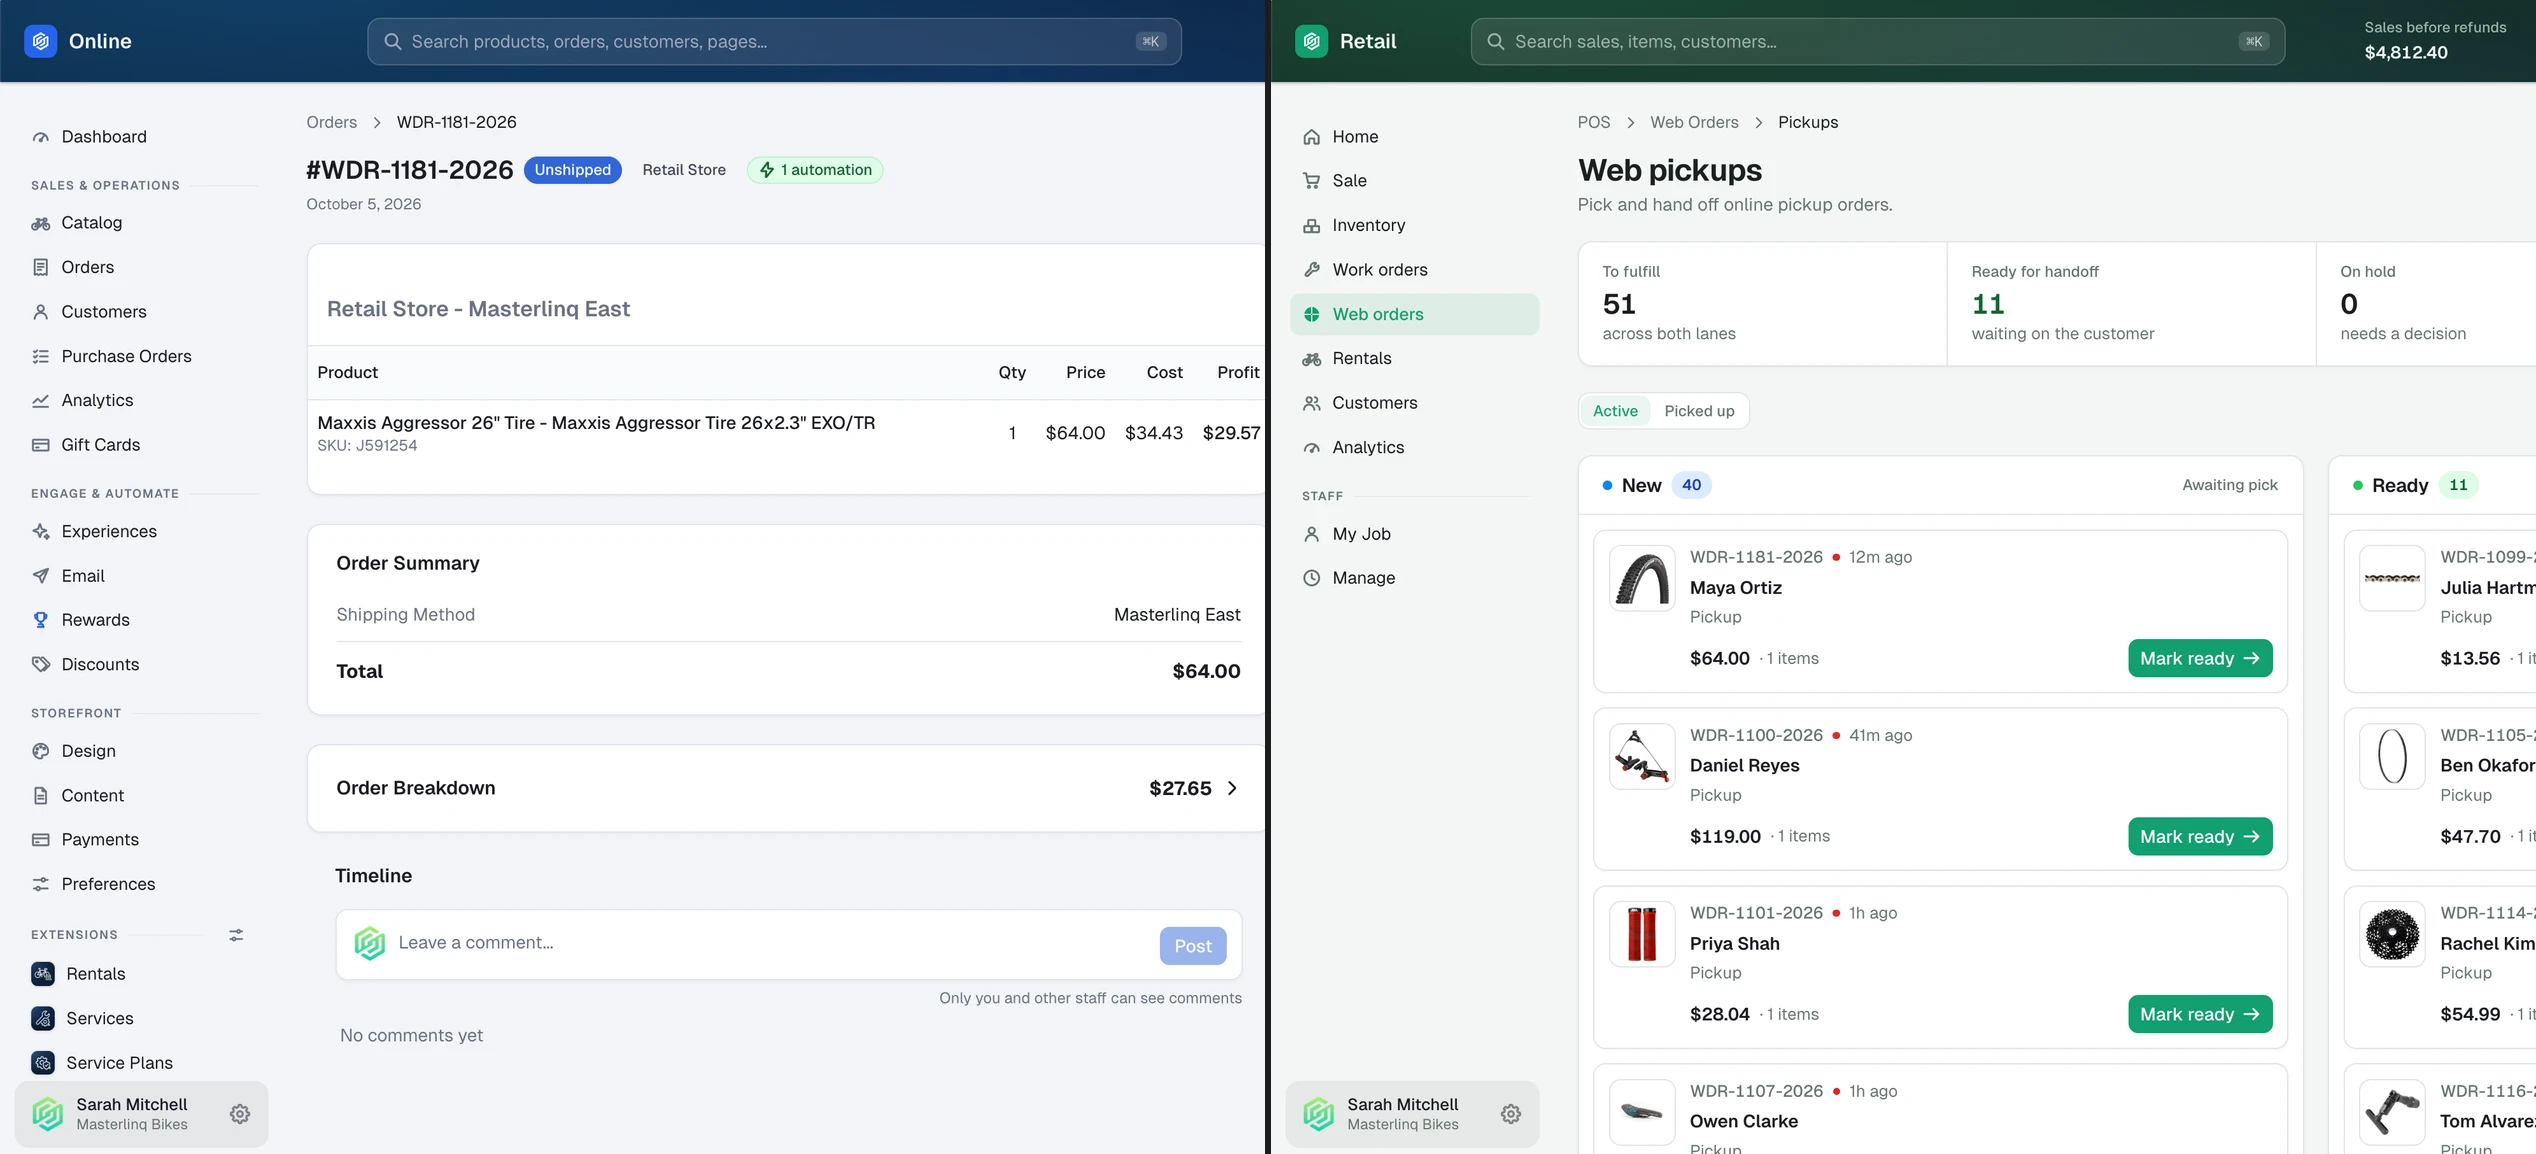2536x1154 pixels.
Task: Open the Extensions customize sliders icon
Action: click(236, 935)
